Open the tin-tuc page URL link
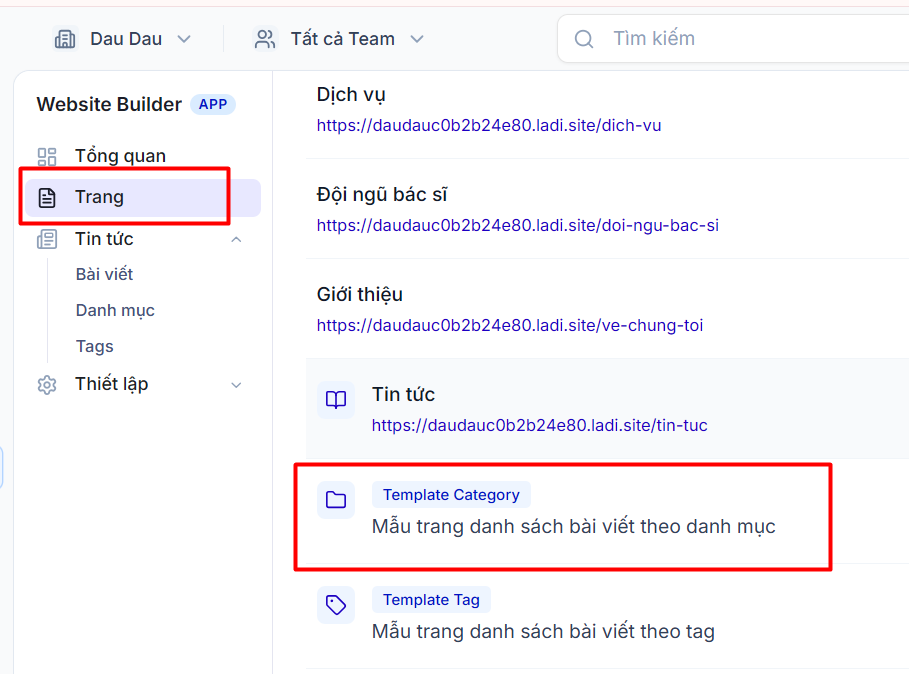This screenshot has height=674, width=909. 539,425
